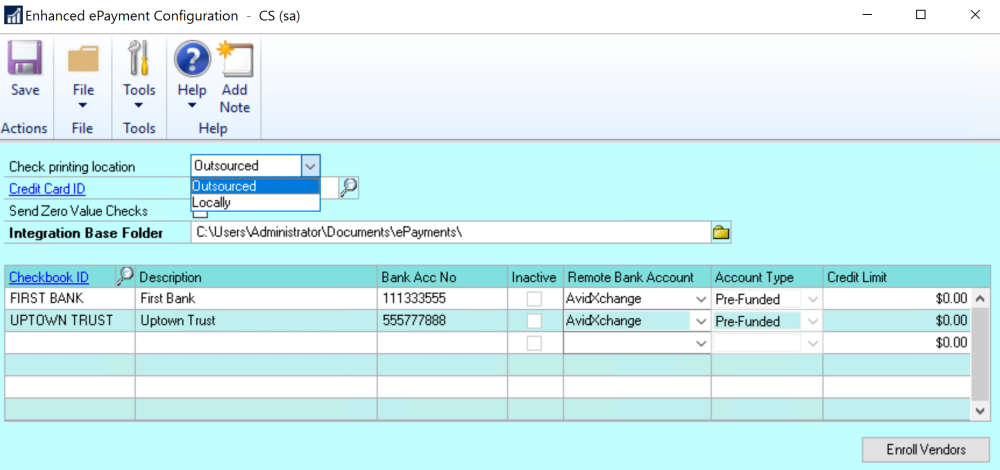Image resolution: width=1000 pixels, height=470 pixels.
Task: Maximize the Enhanced ePayment Configuration window
Action: [x=920, y=15]
